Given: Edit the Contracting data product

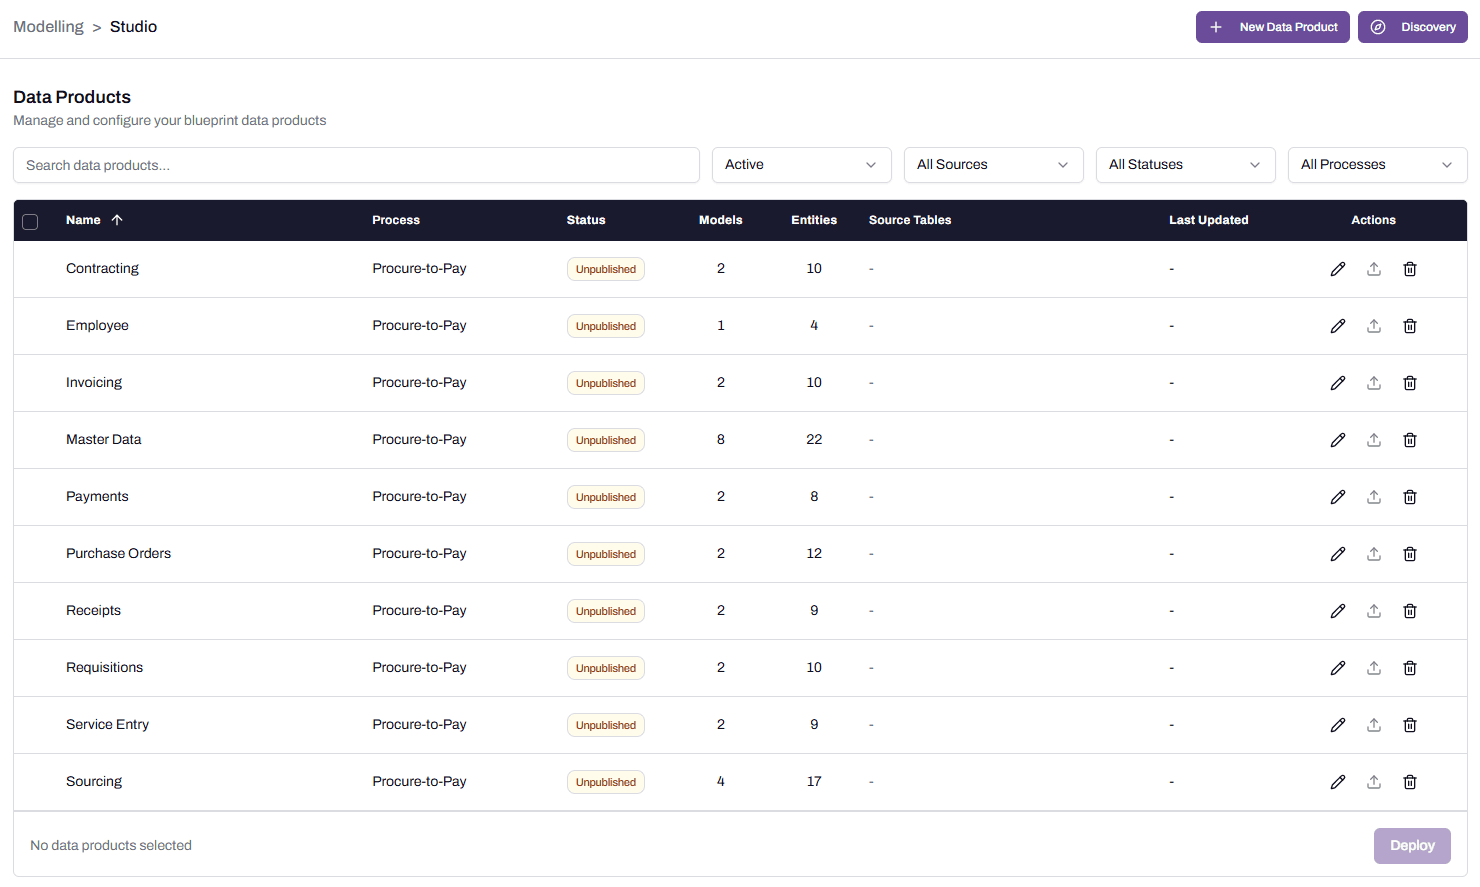Looking at the screenshot, I should click(x=1338, y=269).
